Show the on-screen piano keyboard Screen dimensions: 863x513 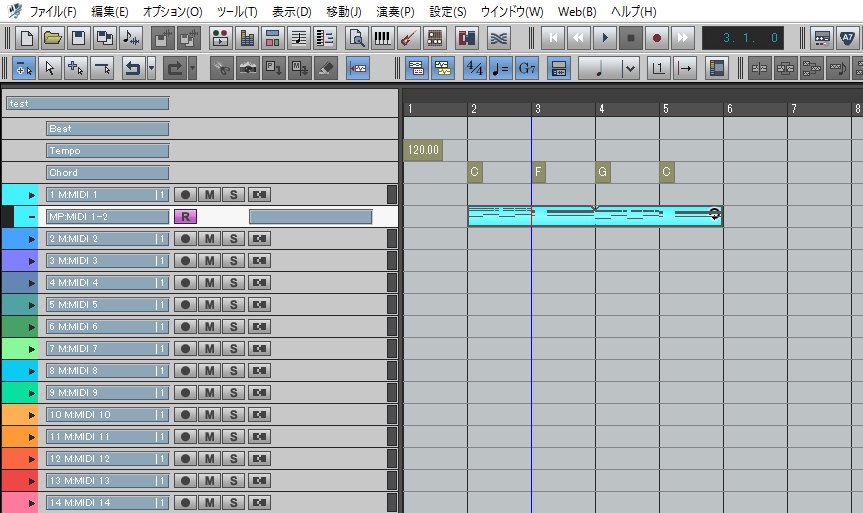tap(383, 38)
